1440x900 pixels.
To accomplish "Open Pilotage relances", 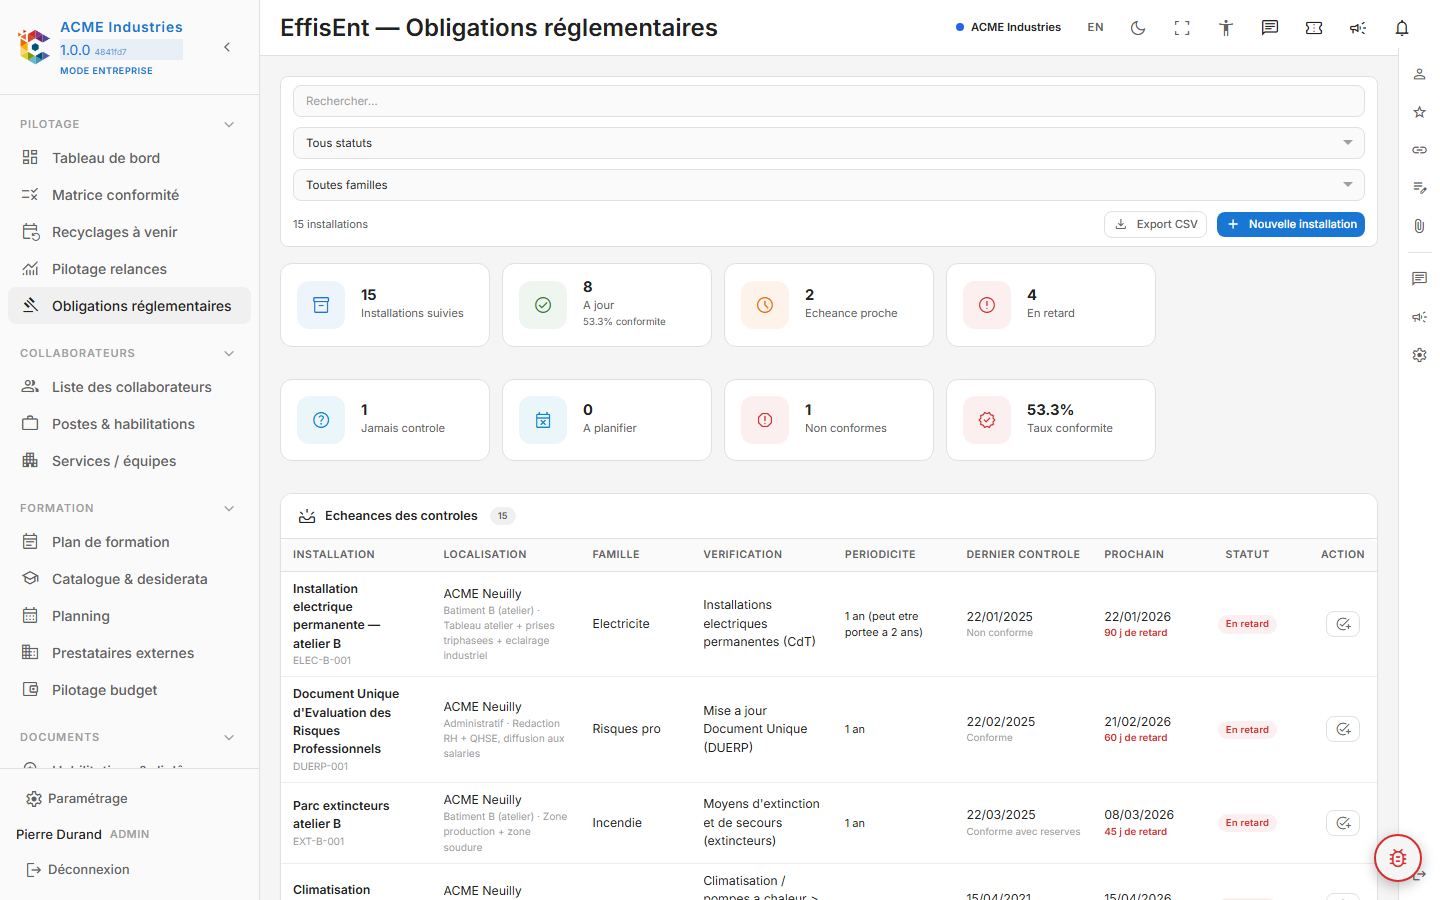I will coord(130,269).
